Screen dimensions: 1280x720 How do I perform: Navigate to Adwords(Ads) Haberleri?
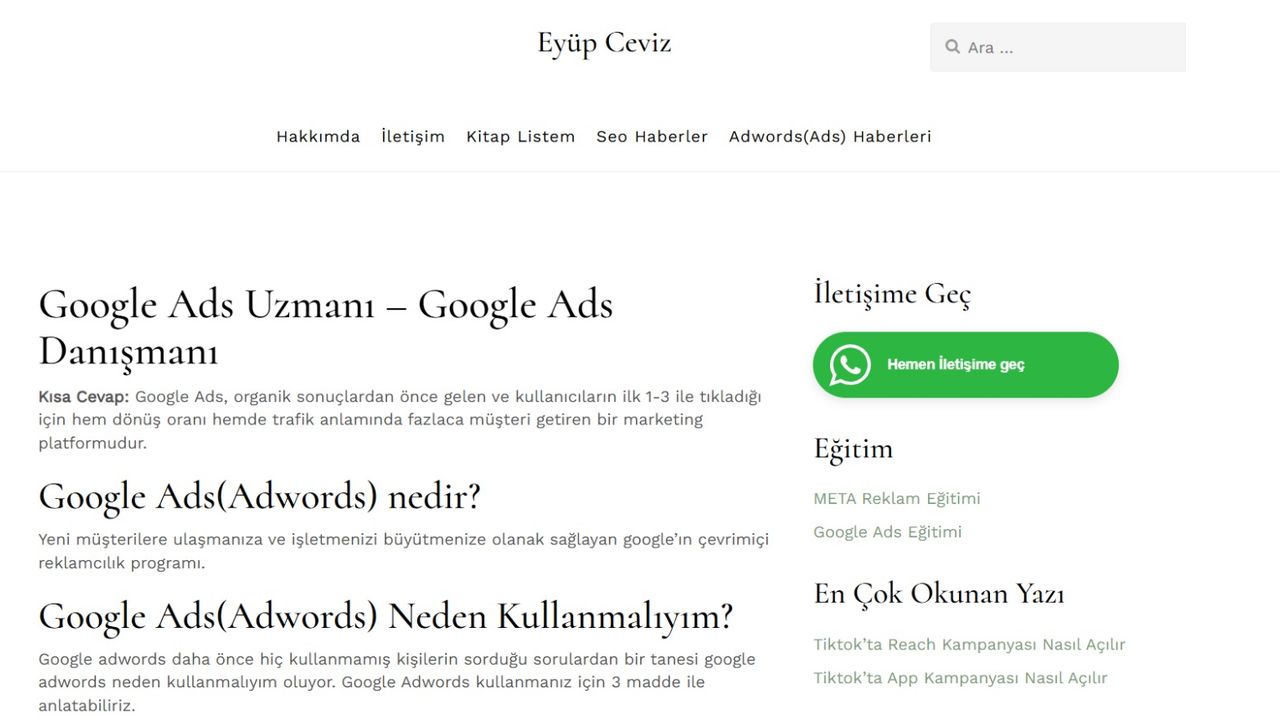[830, 137]
